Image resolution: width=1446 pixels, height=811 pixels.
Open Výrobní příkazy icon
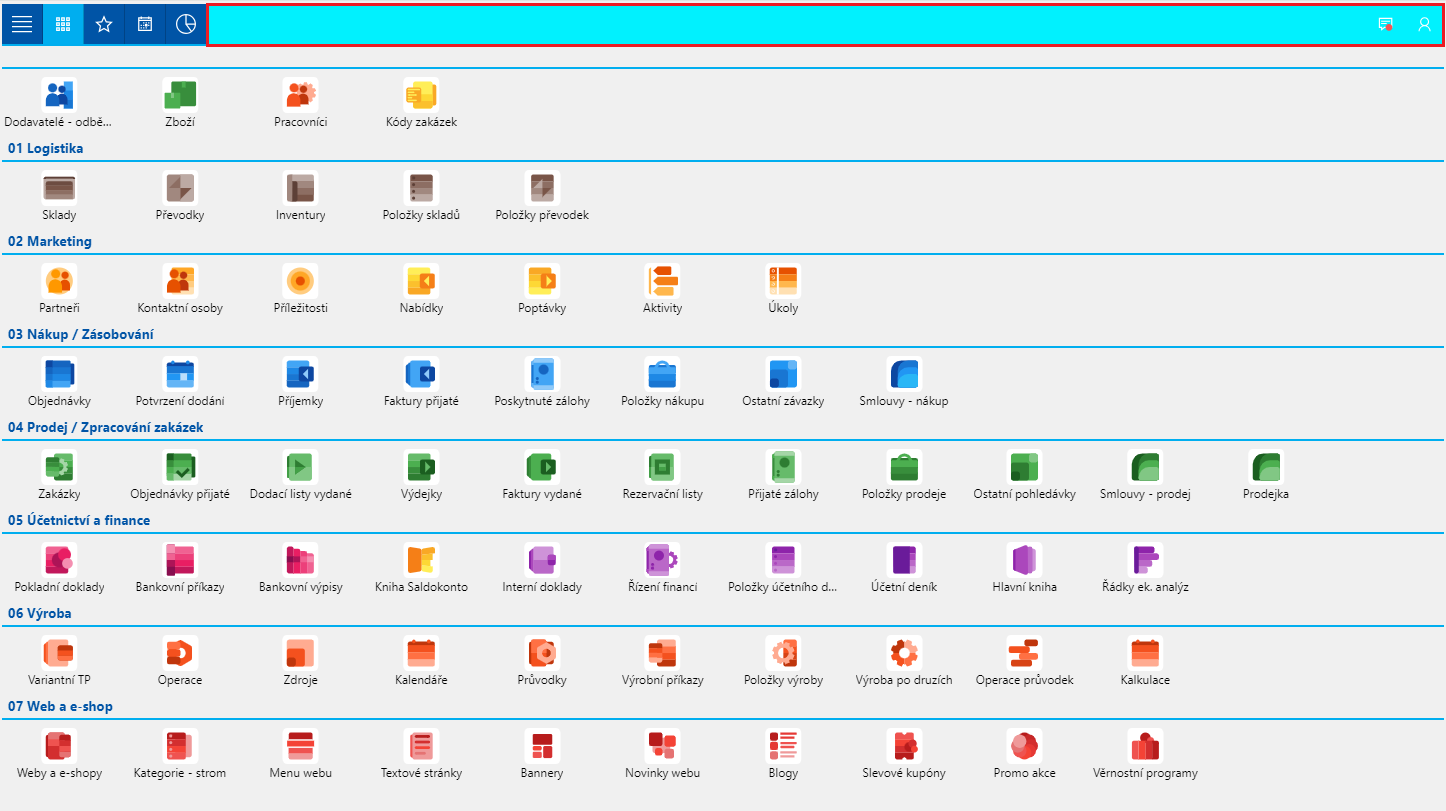tap(663, 653)
